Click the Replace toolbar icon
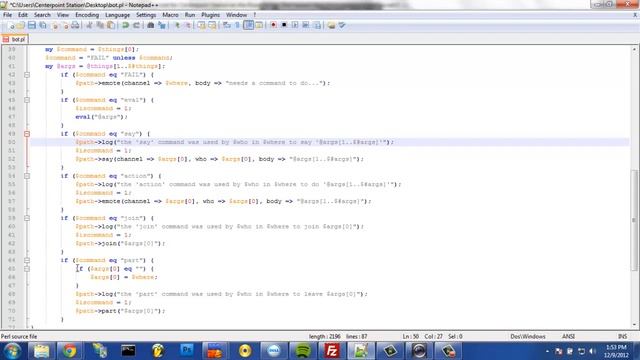 coord(162,25)
